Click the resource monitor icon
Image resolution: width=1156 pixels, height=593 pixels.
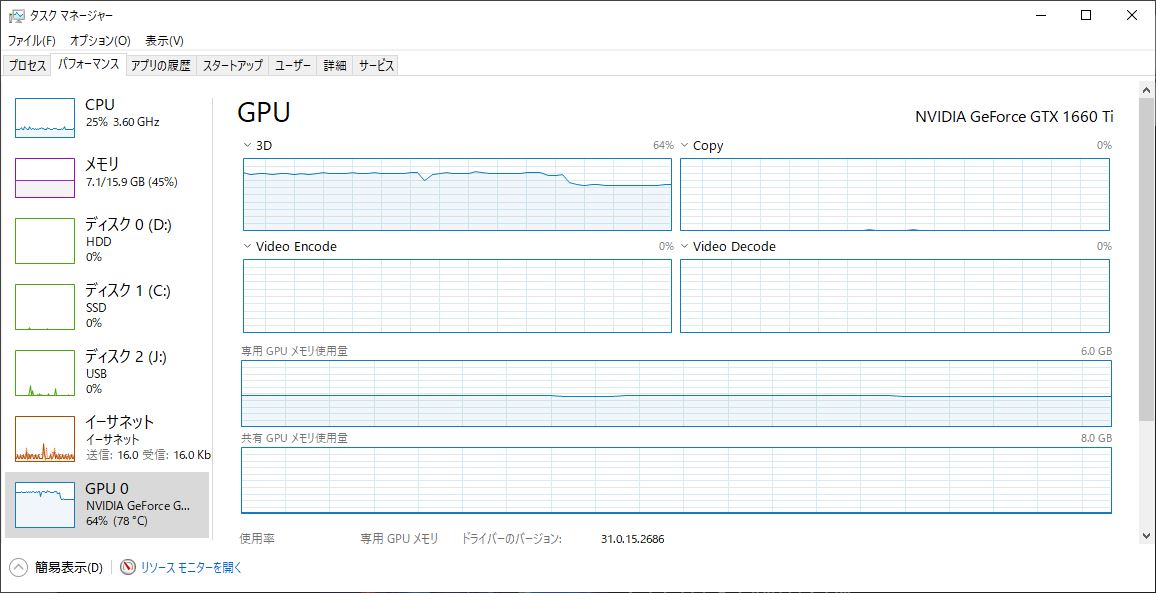[x=128, y=567]
